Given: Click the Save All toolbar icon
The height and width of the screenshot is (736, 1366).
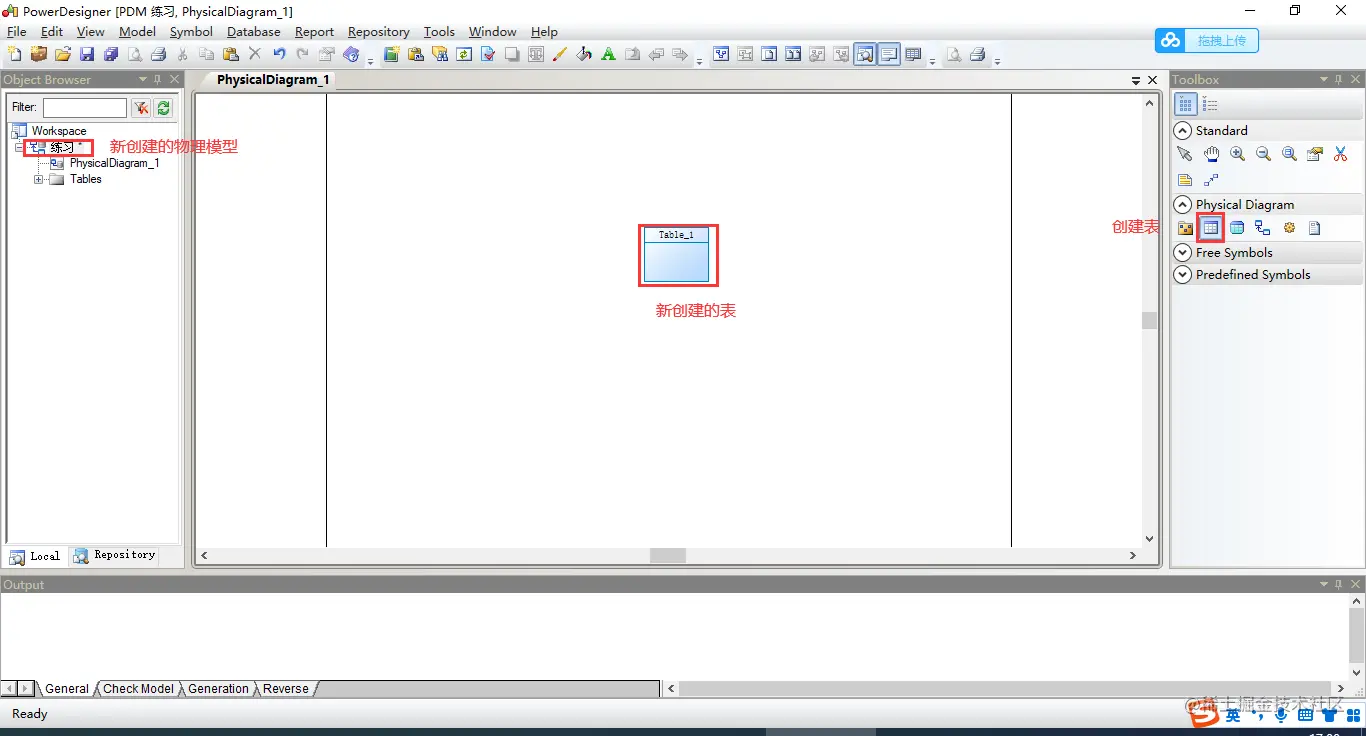Looking at the screenshot, I should pyautogui.click(x=110, y=54).
